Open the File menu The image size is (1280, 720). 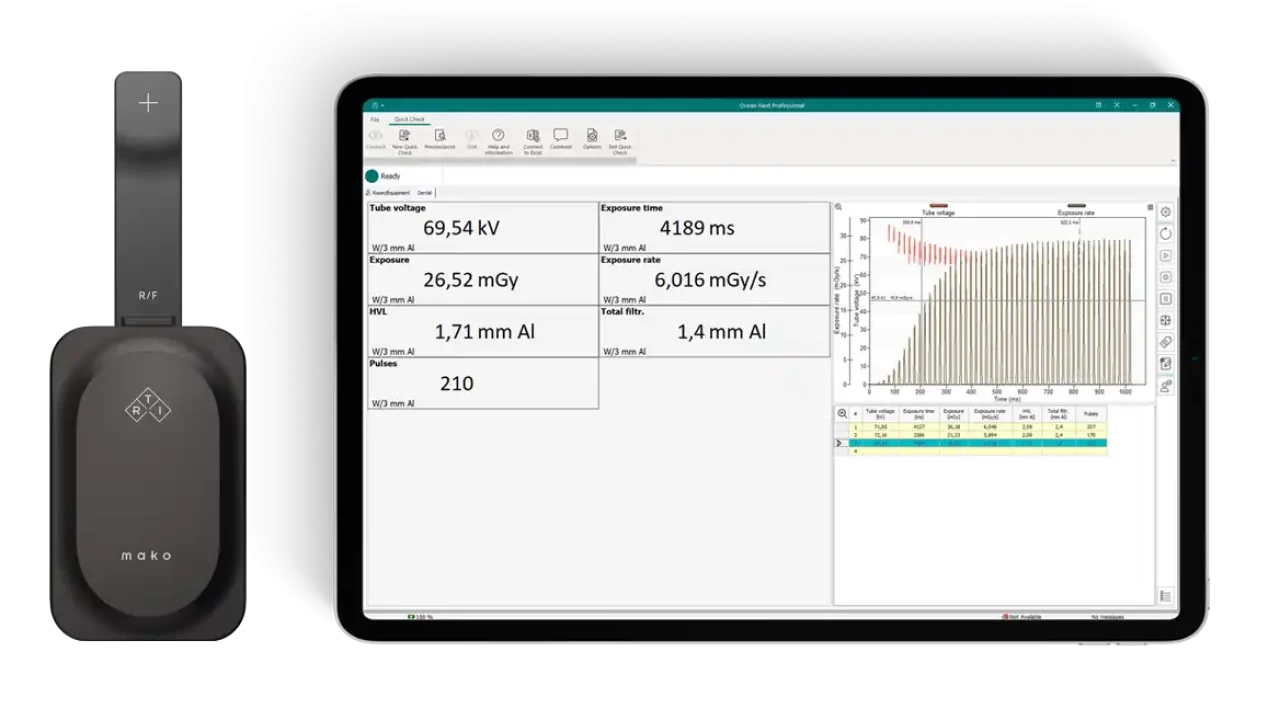click(375, 119)
